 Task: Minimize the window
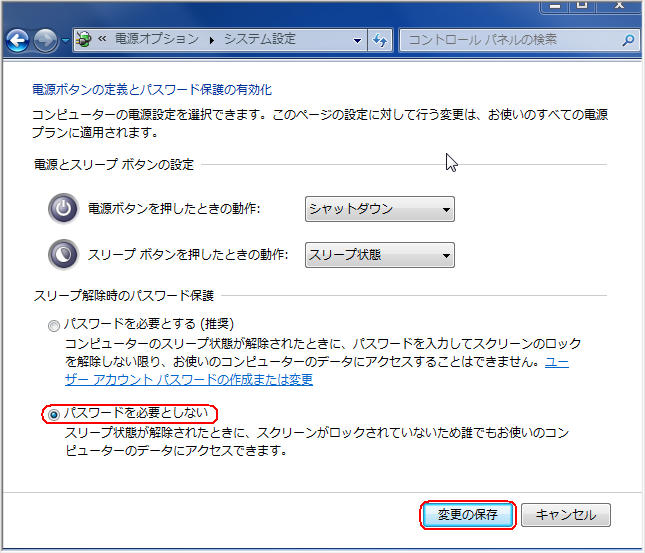pyautogui.click(x=555, y=6)
